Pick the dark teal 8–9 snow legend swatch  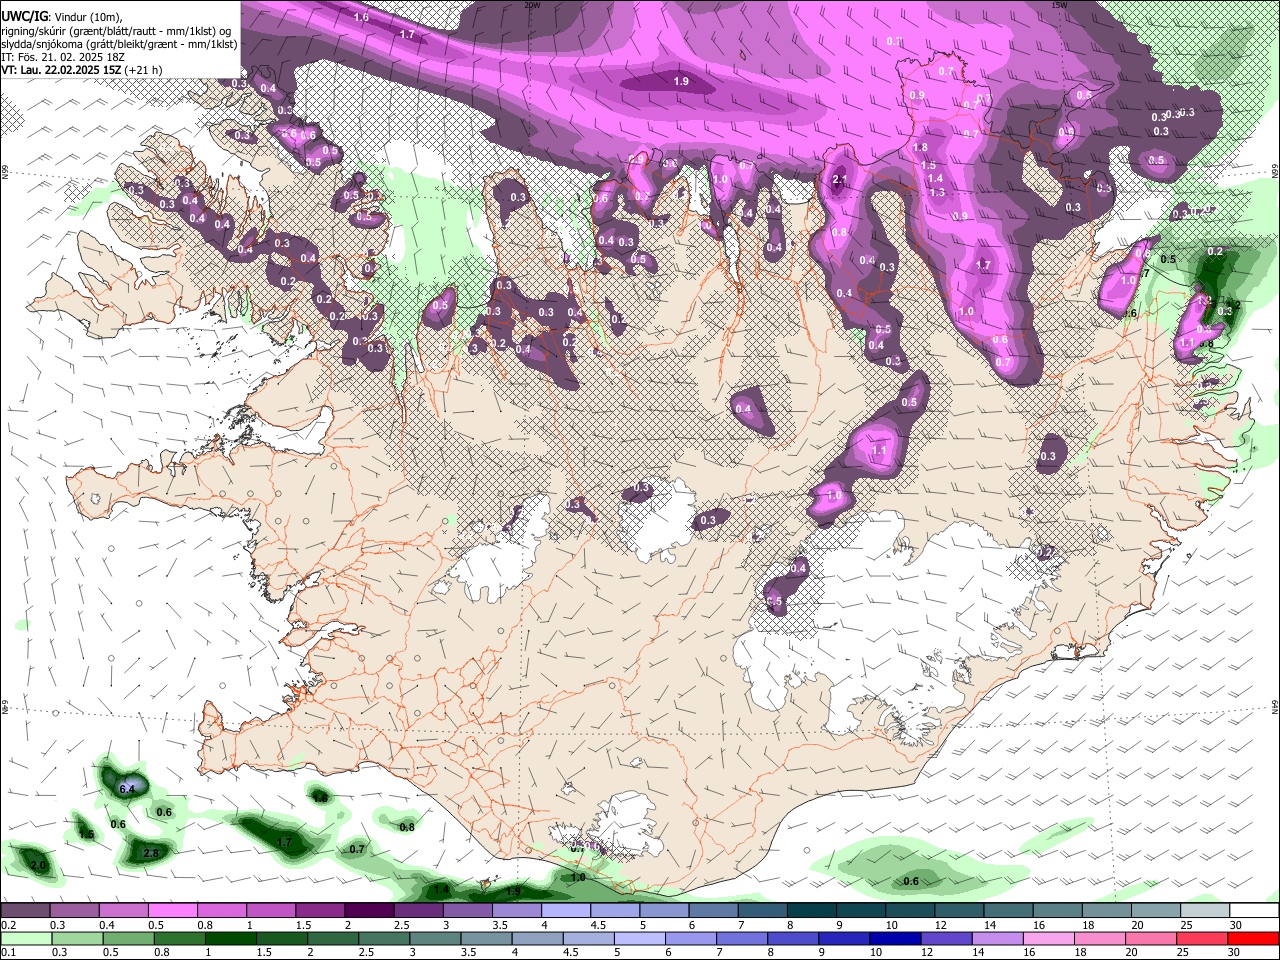[811, 911]
